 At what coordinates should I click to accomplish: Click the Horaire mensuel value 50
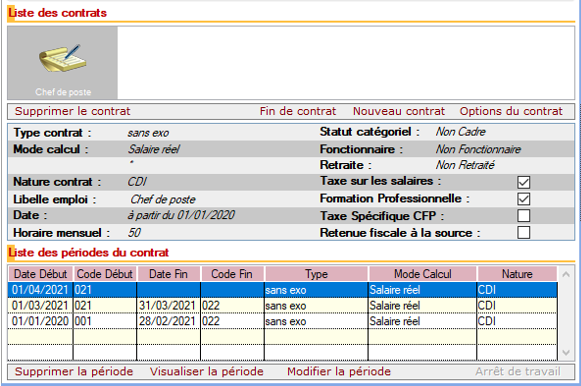[134, 233]
